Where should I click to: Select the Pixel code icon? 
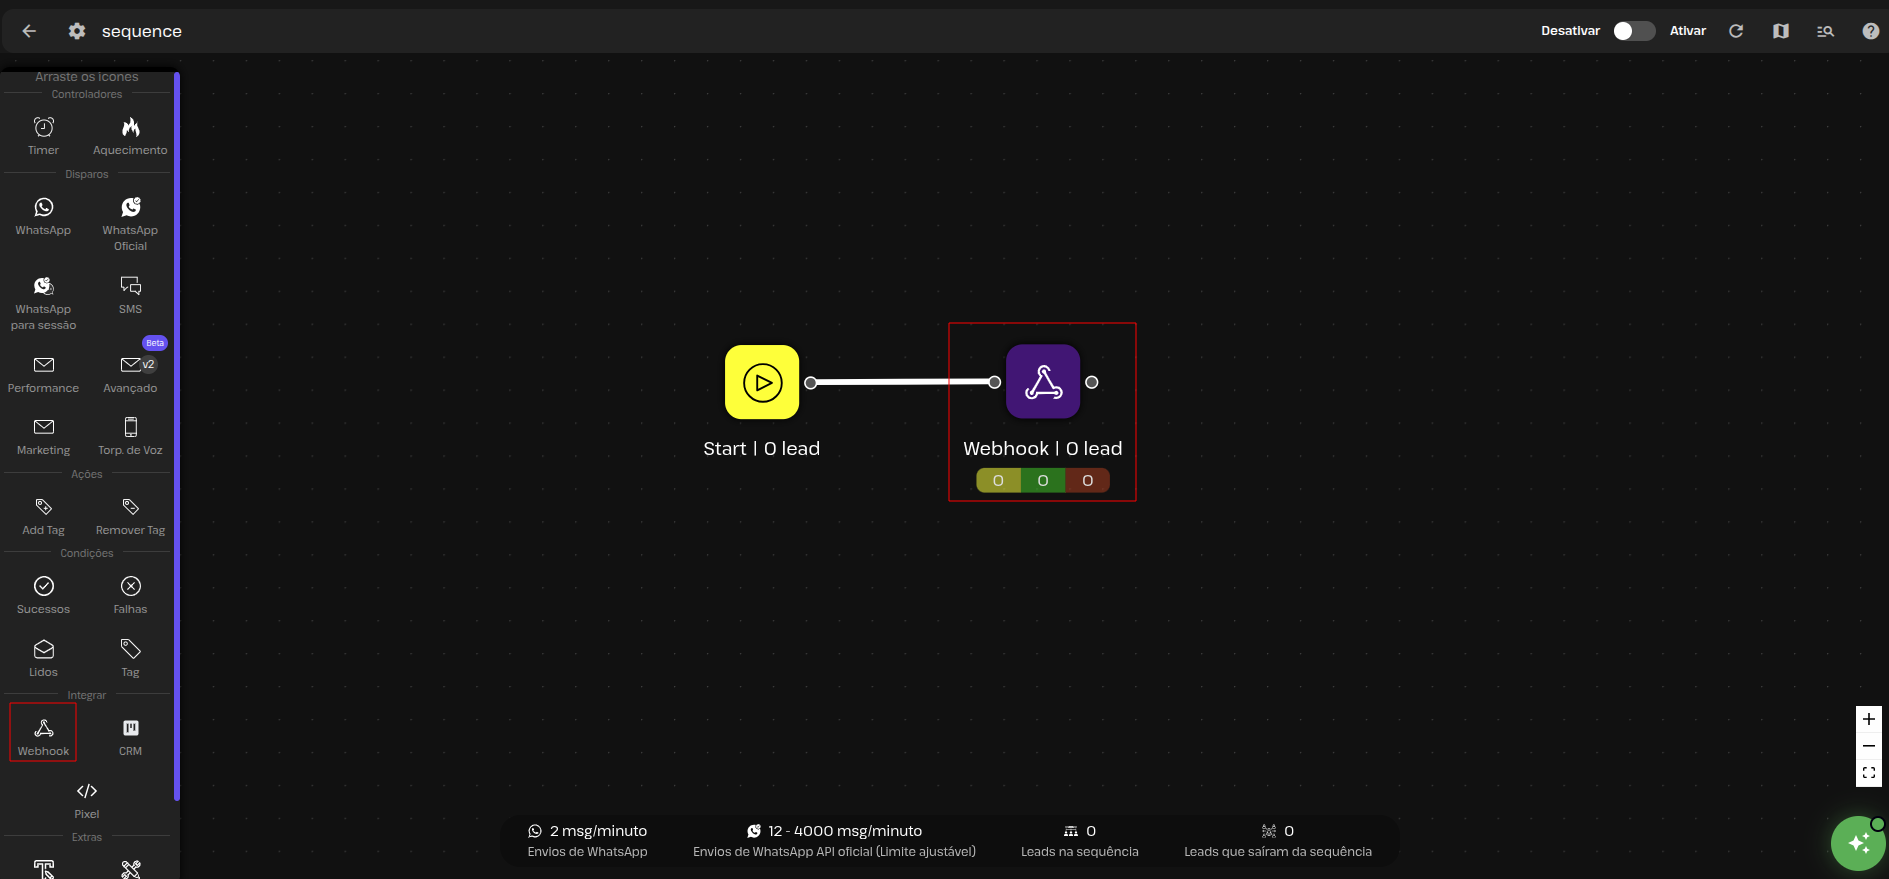tap(87, 792)
